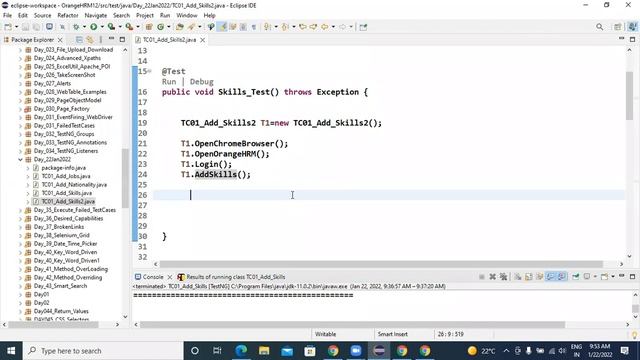
Task: Open Microsoft Edge from taskbar
Action: point(241,351)
